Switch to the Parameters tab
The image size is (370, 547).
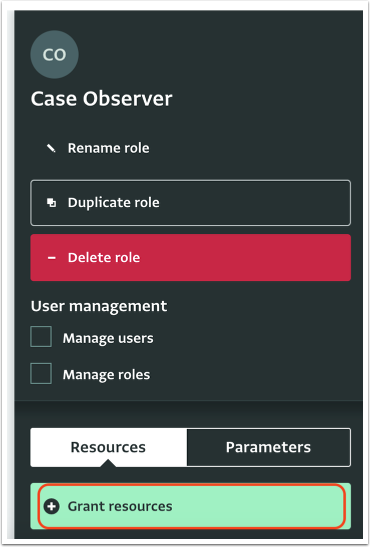pyautogui.click(x=269, y=447)
